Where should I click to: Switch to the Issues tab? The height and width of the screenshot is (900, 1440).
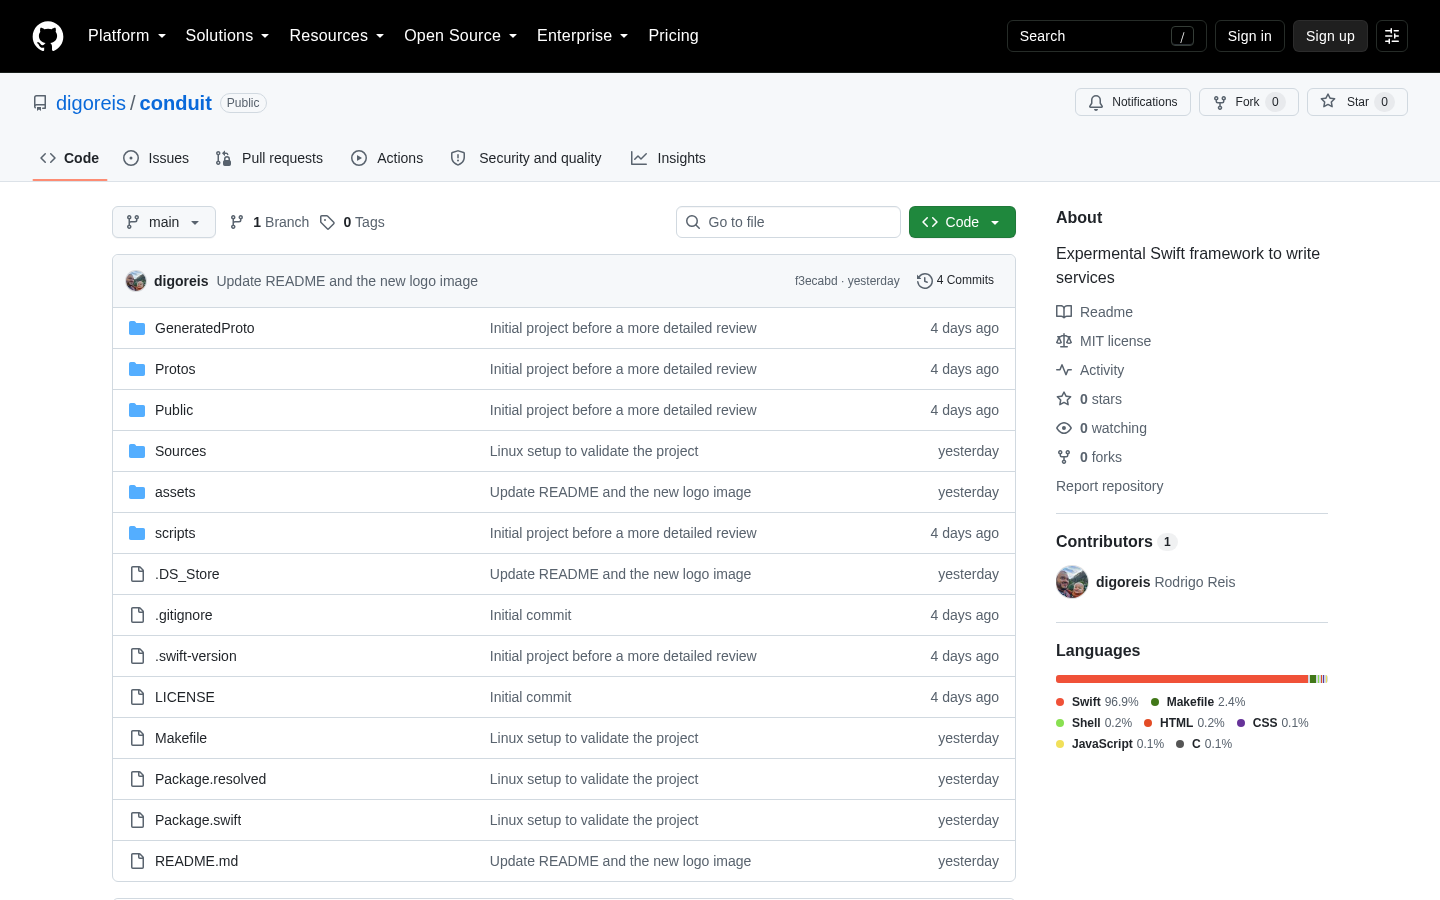point(156,158)
